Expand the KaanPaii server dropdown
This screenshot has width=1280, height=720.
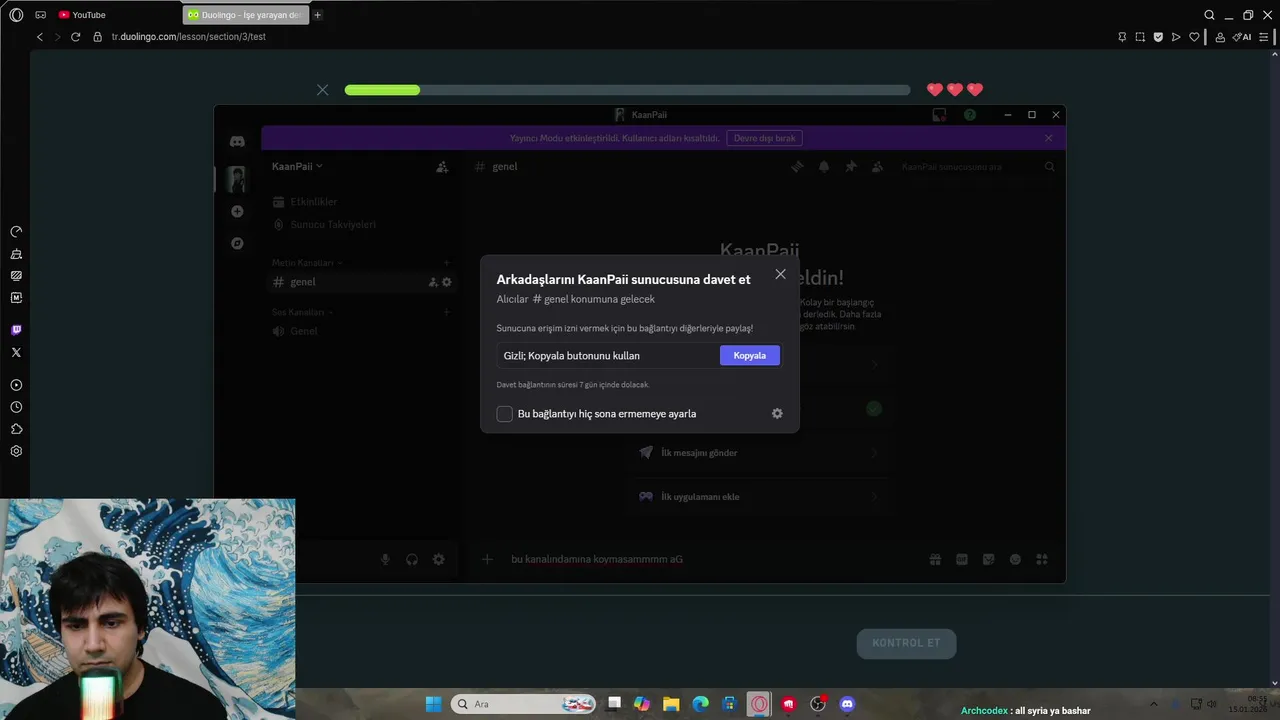[x=297, y=167]
